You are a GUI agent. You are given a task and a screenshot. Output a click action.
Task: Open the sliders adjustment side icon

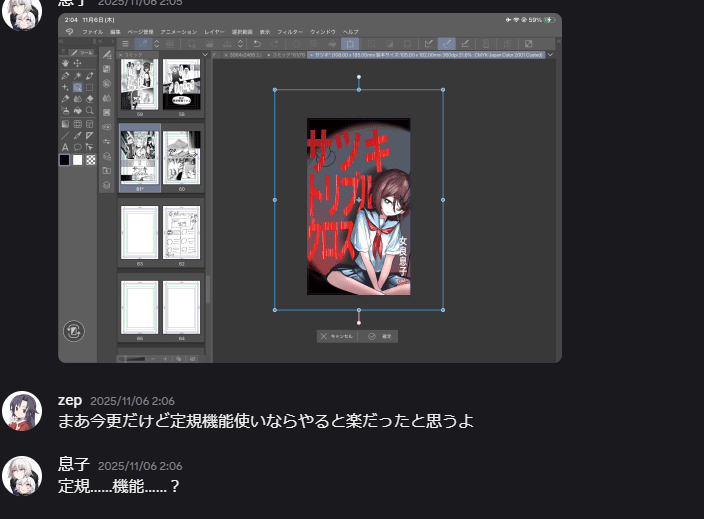click(107, 141)
